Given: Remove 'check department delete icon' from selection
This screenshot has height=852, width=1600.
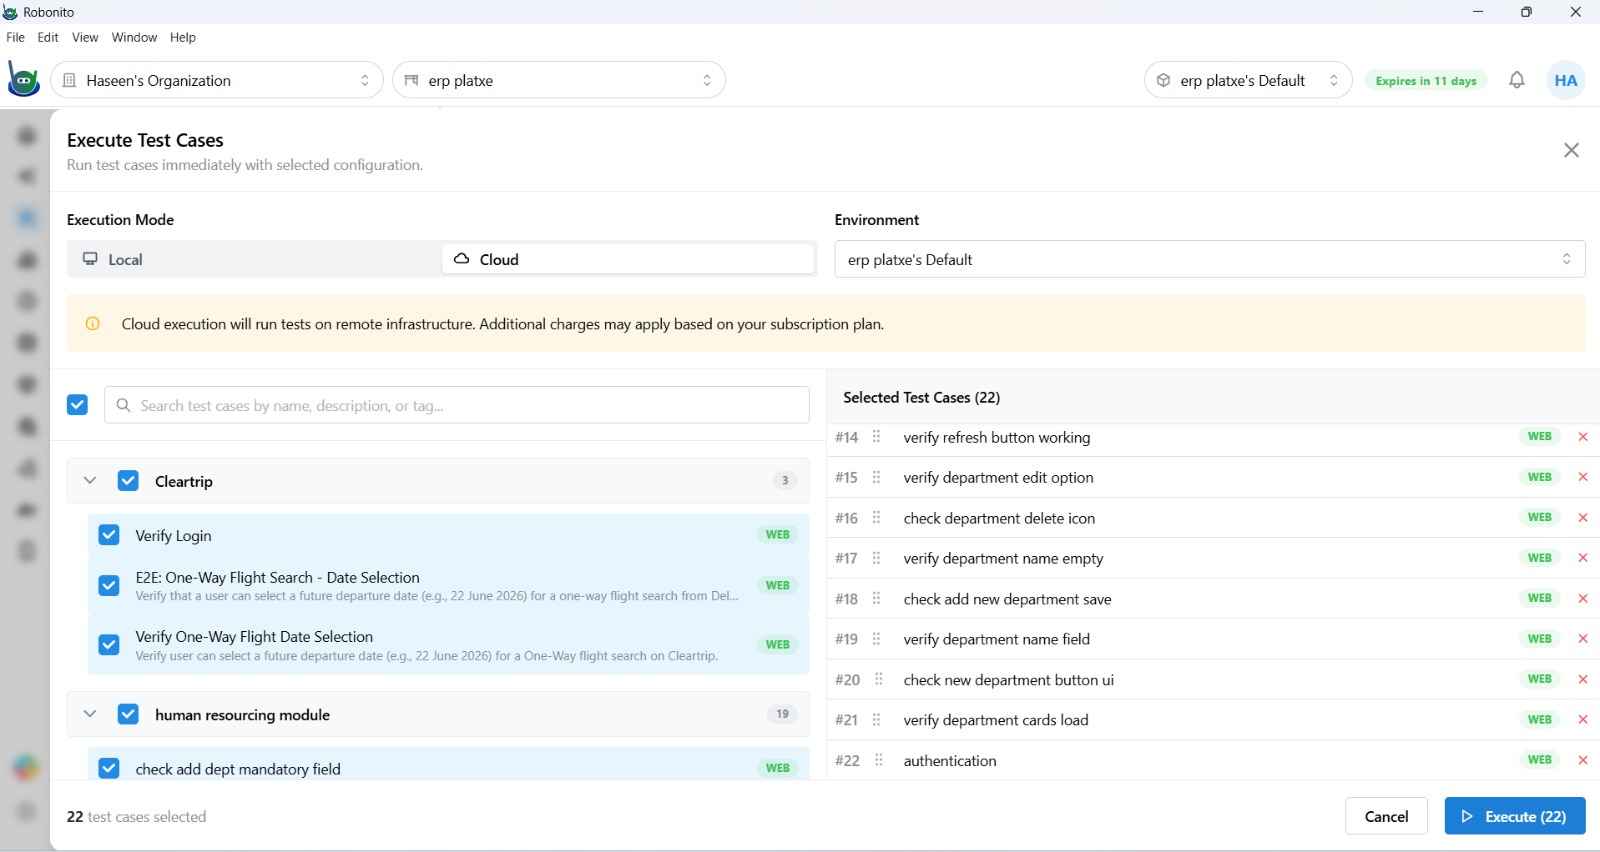Looking at the screenshot, I should 1583,517.
